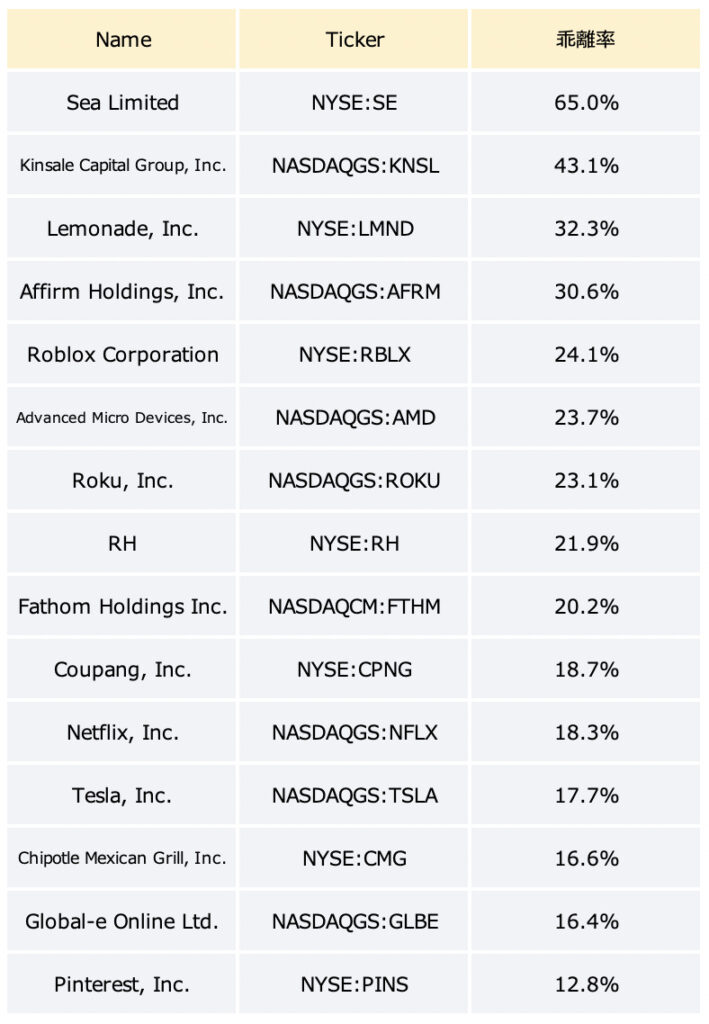Select Kinsale Capital Group, Inc. cell
This screenshot has width=709, height=1024.
click(122, 165)
